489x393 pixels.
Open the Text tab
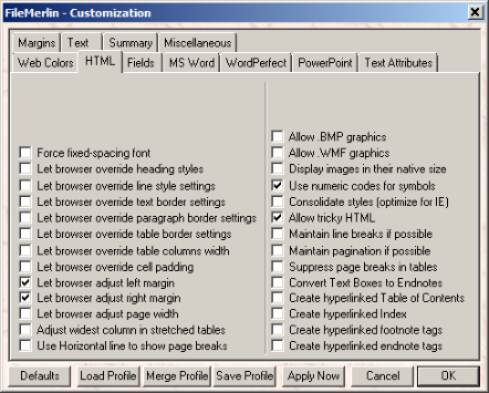[82, 43]
